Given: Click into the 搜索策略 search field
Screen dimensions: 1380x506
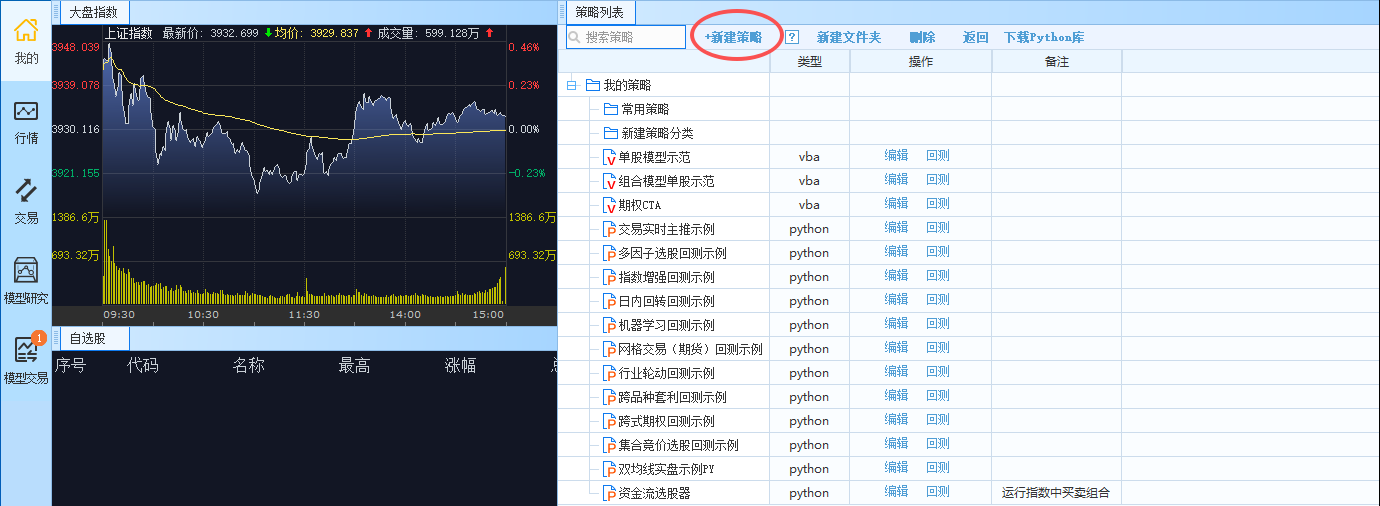Looking at the screenshot, I should (626, 37).
